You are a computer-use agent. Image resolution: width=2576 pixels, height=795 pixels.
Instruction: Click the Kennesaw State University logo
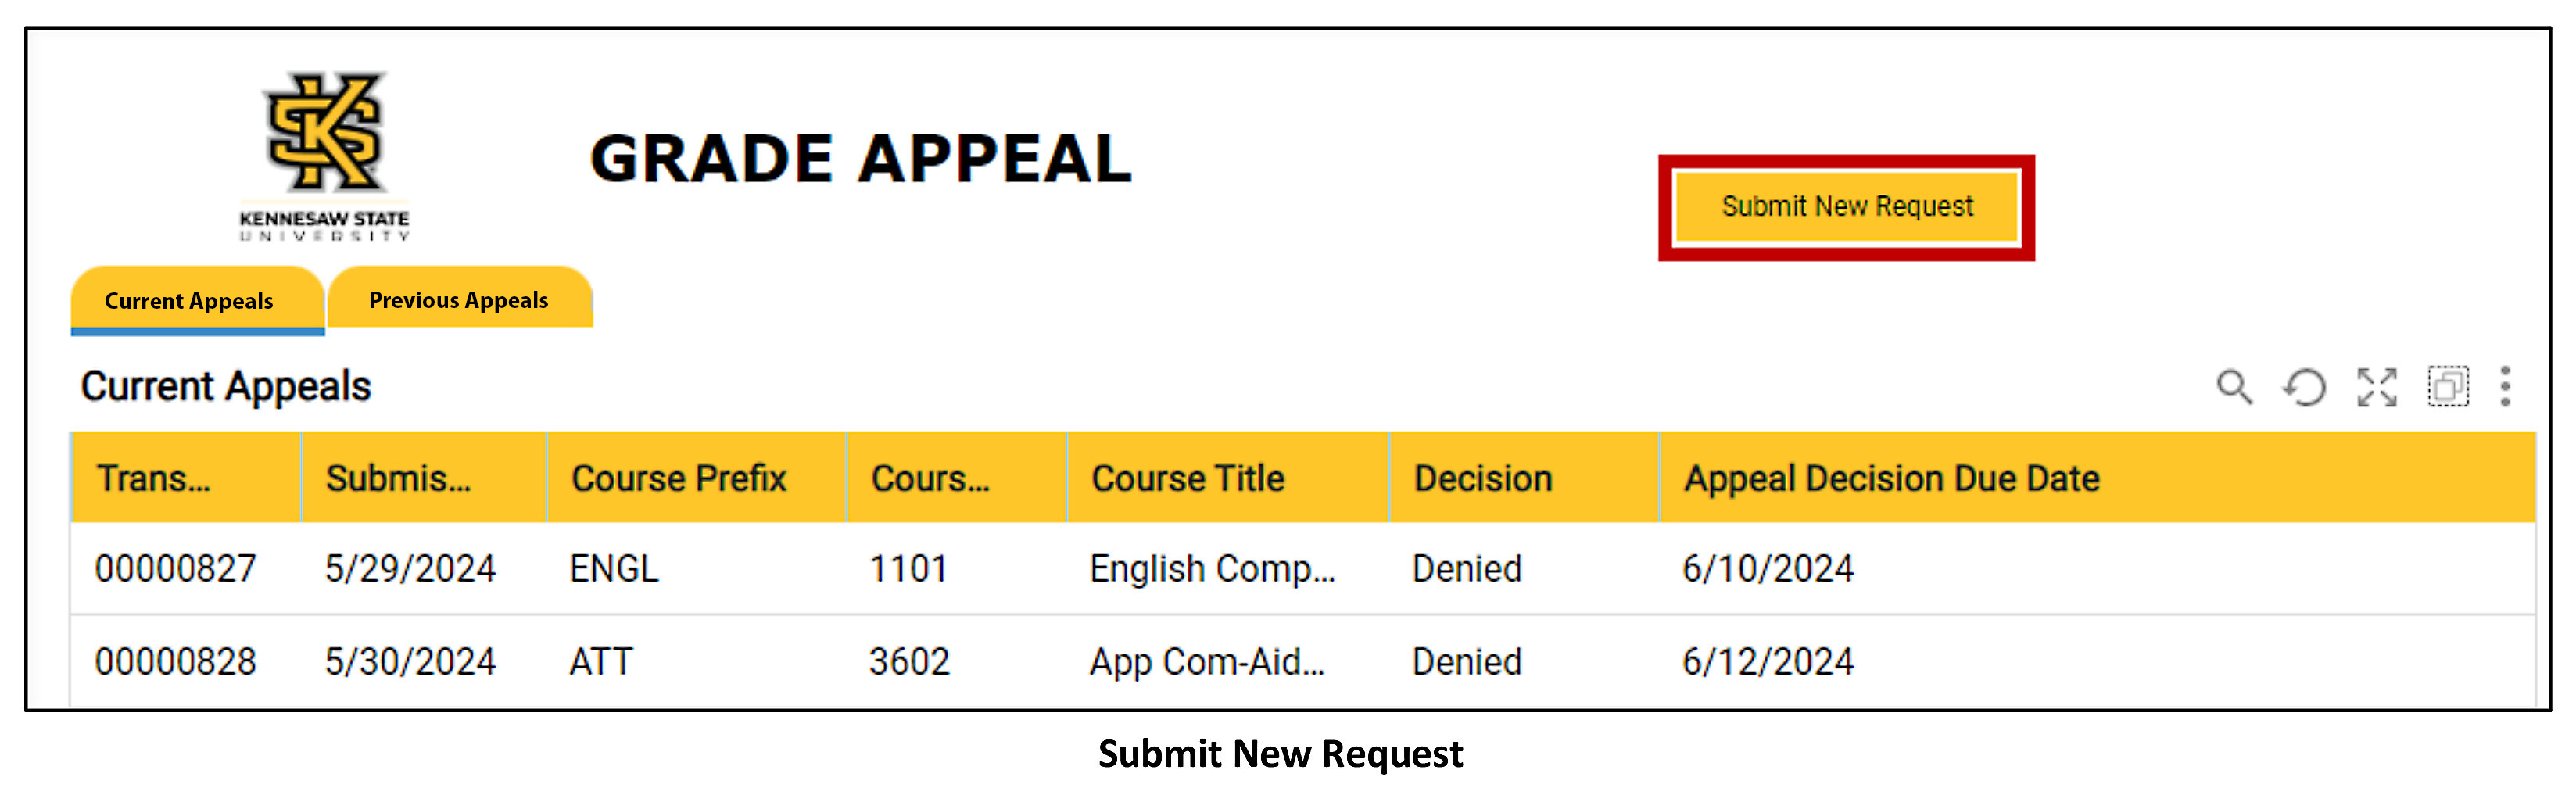[324, 155]
